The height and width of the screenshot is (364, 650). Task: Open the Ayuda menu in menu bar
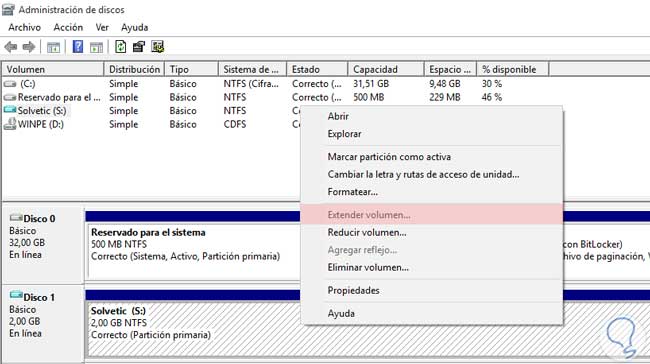click(x=134, y=27)
